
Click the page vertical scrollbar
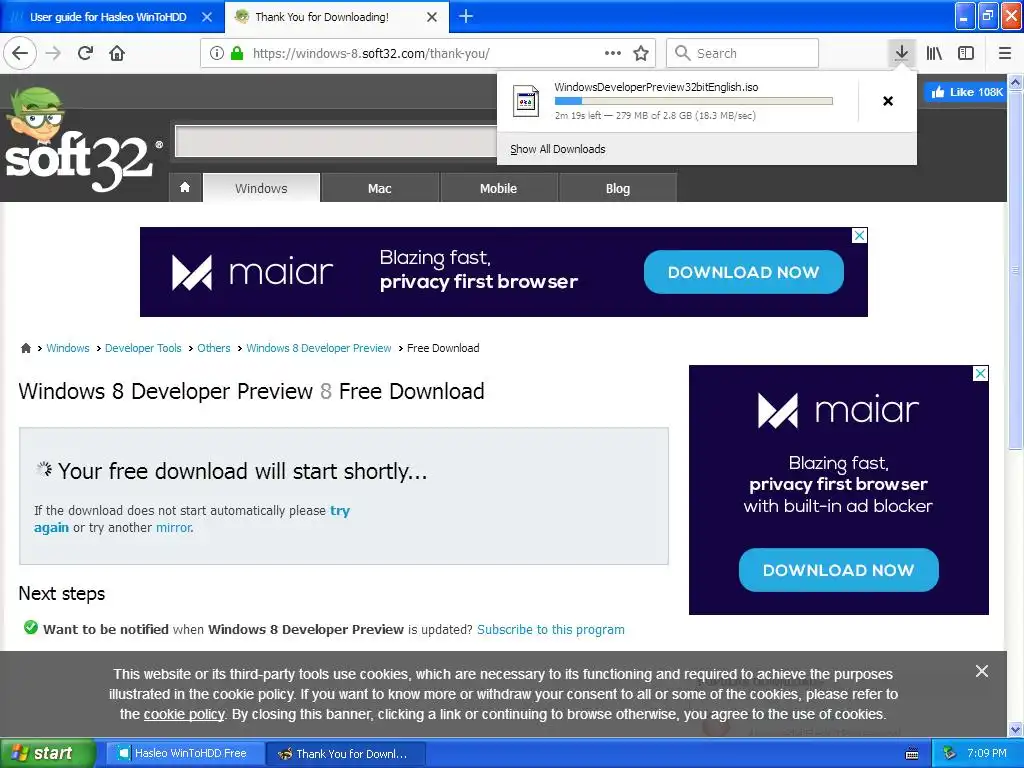coord(1015,271)
